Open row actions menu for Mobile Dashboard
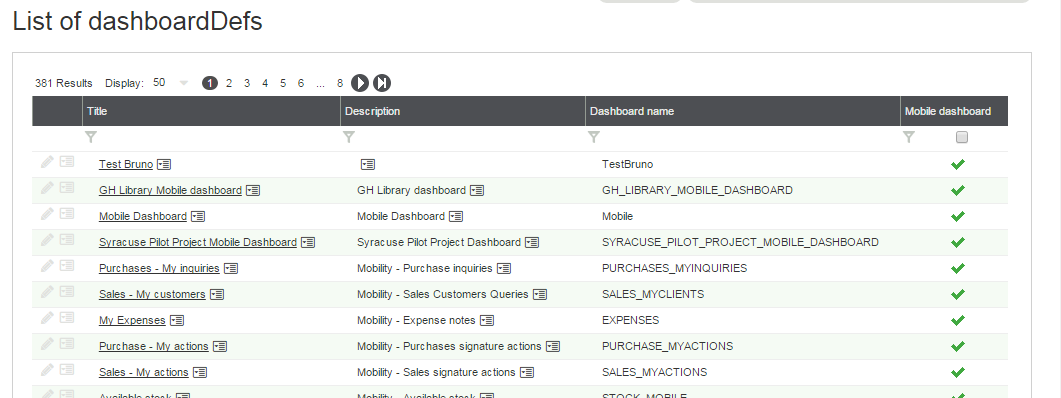Image resolution: width=1061 pixels, height=398 pixels. 66,214
